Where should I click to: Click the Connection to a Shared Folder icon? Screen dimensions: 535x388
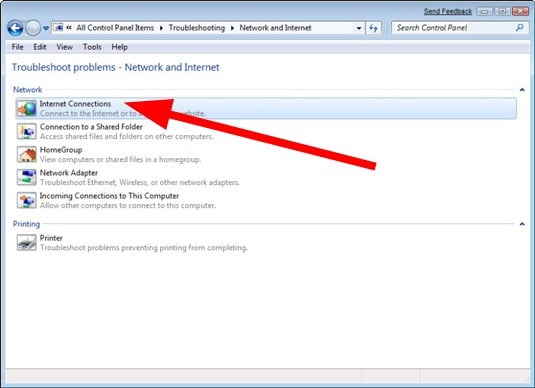[27, 131]
